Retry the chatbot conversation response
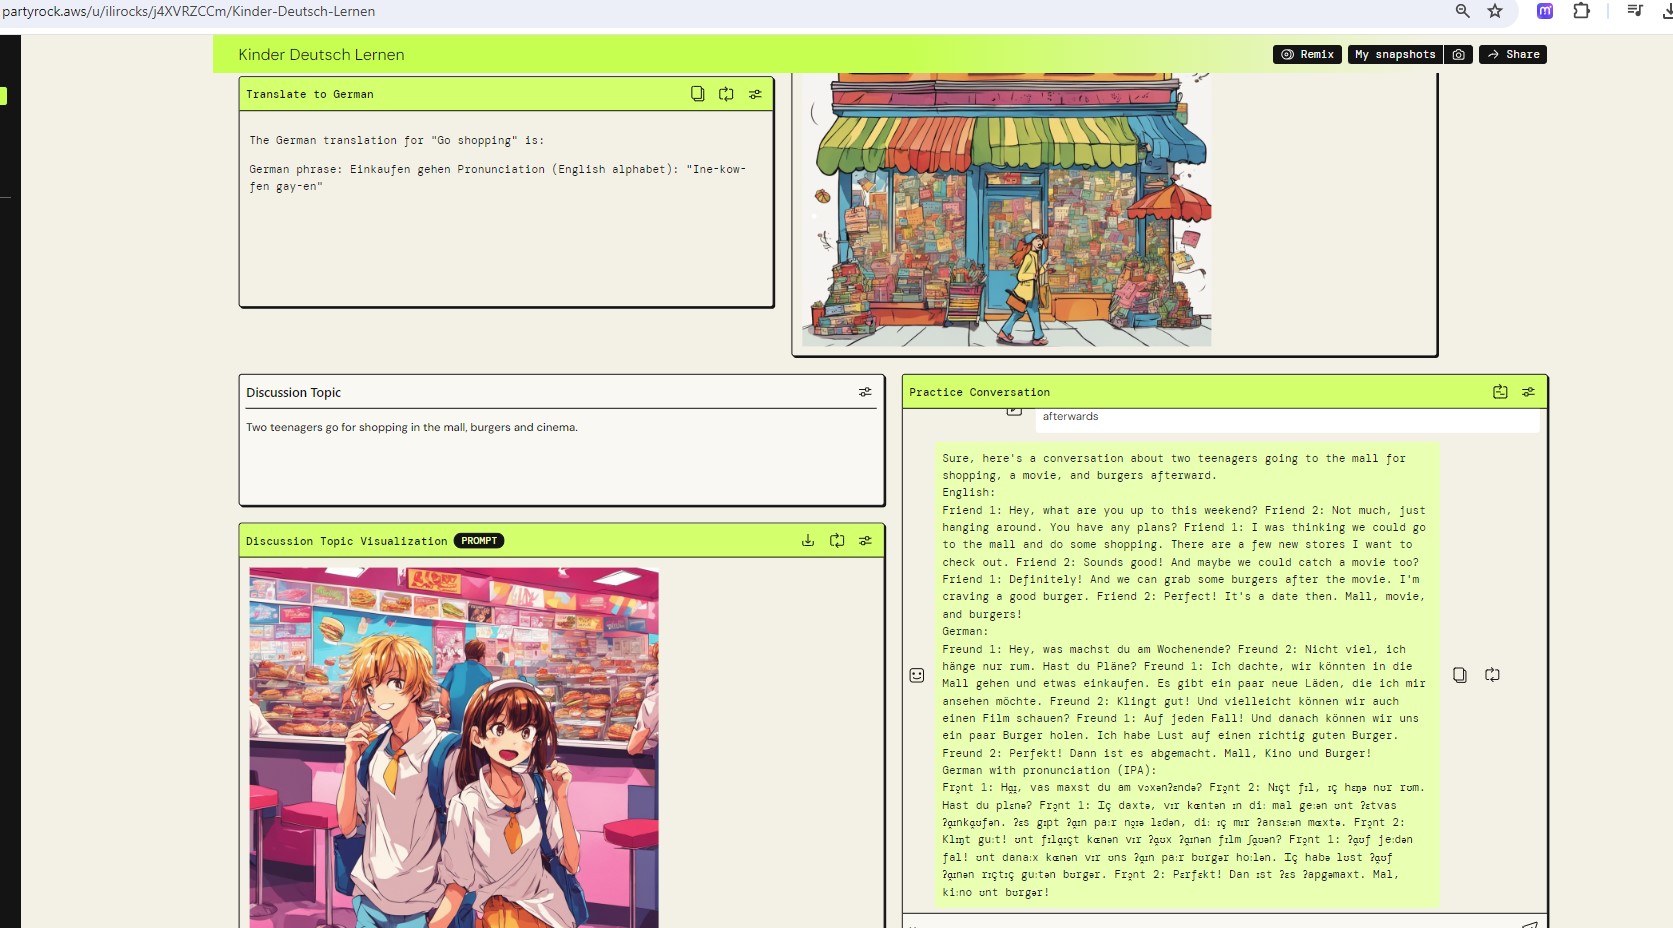This screenshot has width=1673, height=928. [x=1492, y=675]
